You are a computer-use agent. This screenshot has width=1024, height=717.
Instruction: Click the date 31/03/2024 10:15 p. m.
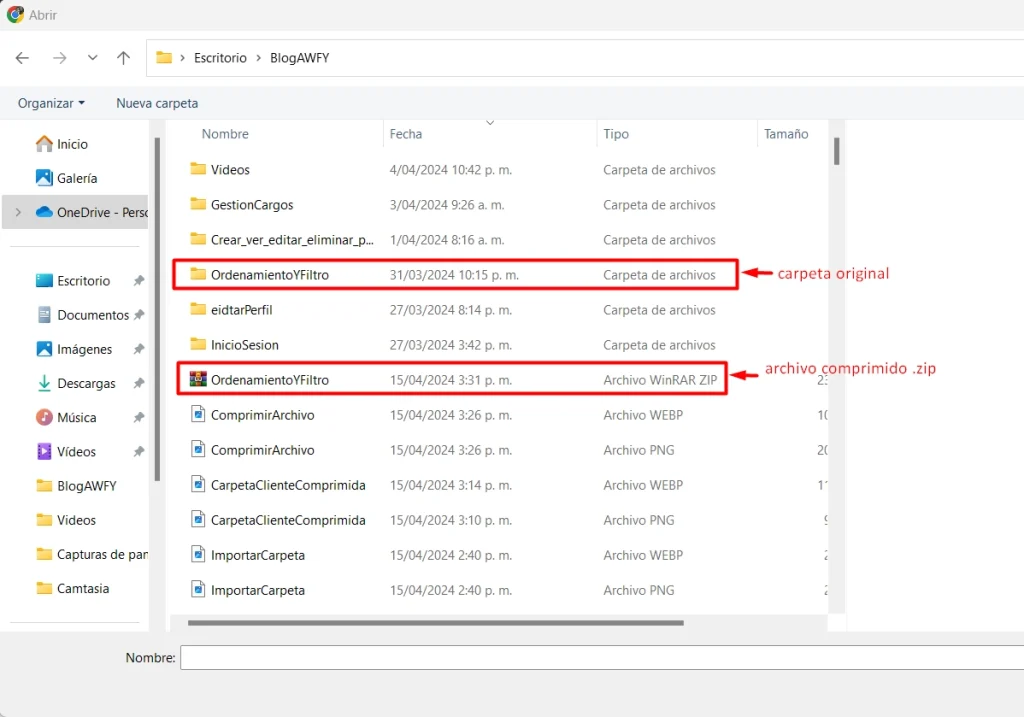pyautogui.click(x=454, y=275)
